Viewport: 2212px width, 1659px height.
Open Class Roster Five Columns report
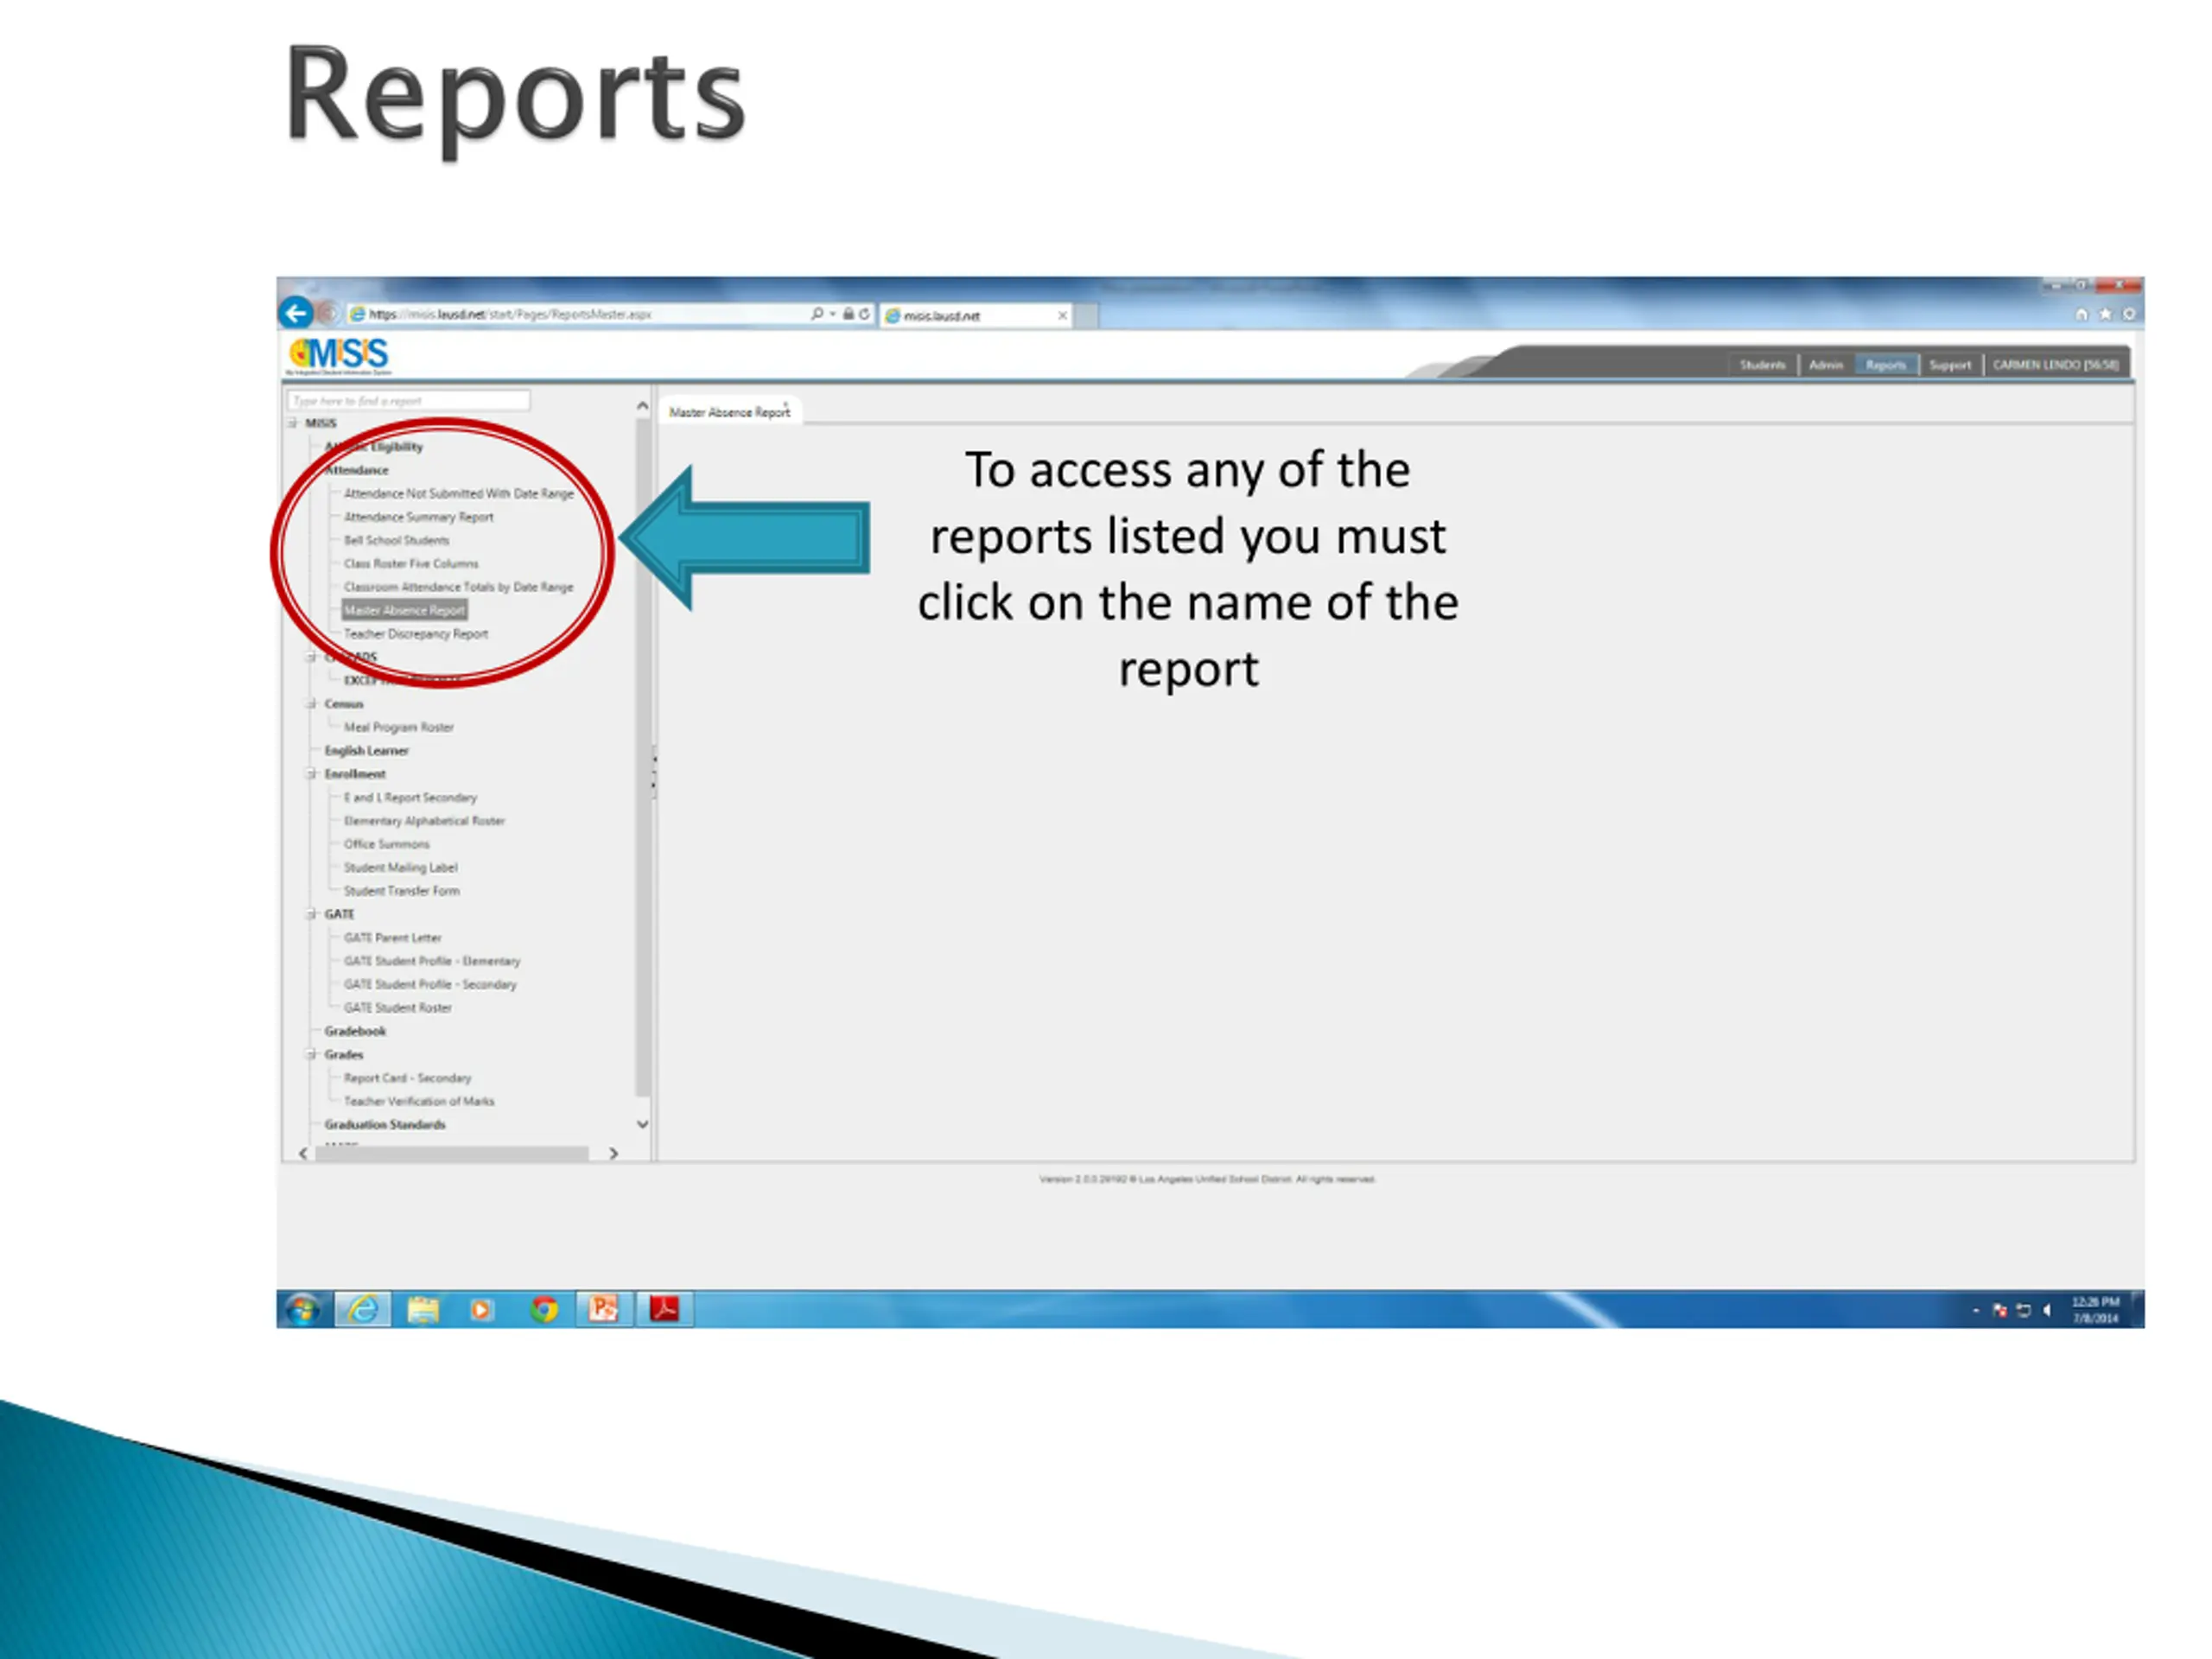point(411,564)
